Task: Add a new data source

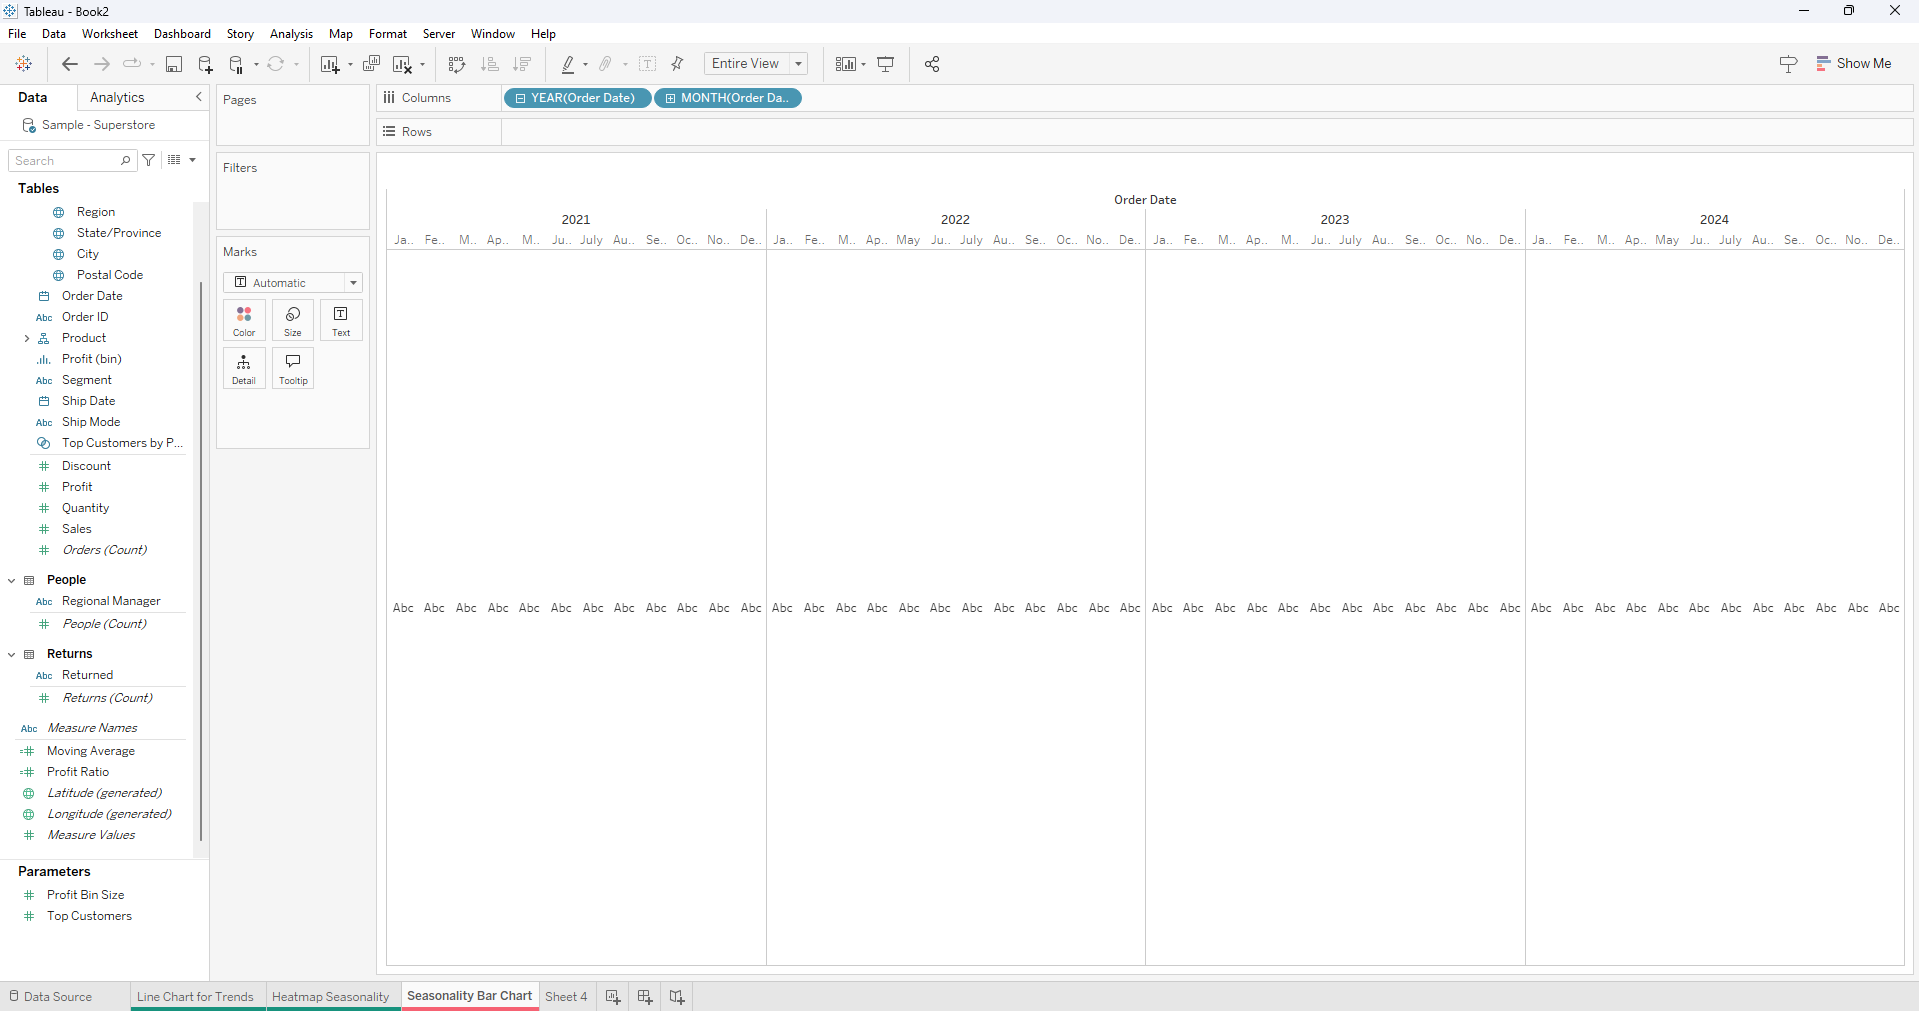Action: (x=205, y=64)
